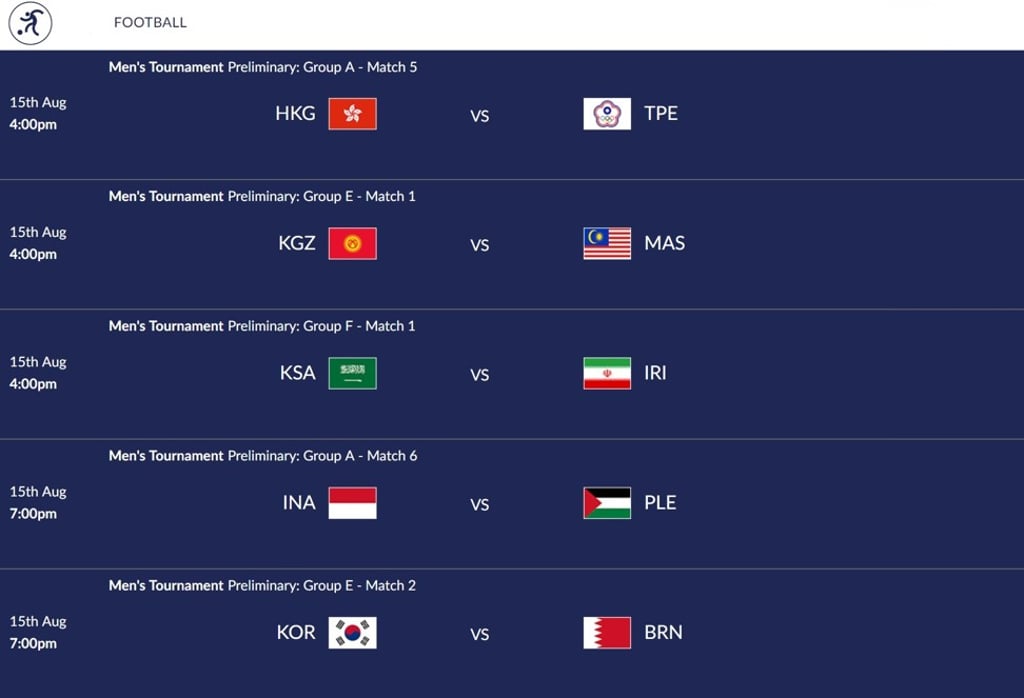Viewport: 1024px width, 698px height.
Task: Click the South Korea flag icon
Action: click(x=352, y=633)
